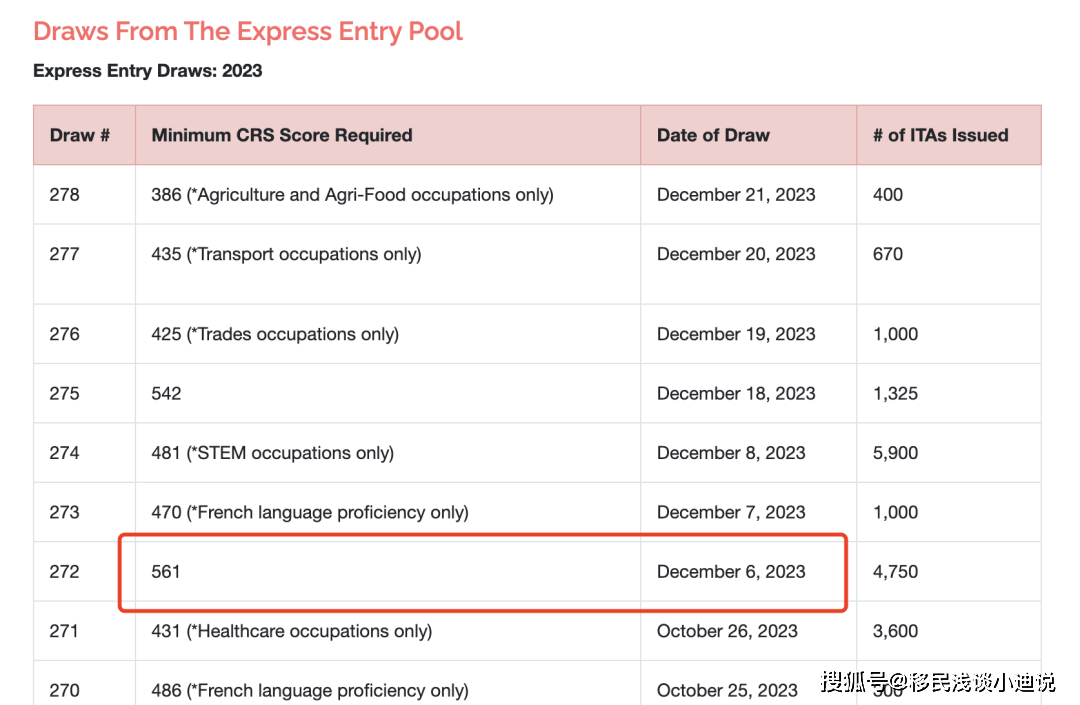Select the Transport occupations only entry
Viewport: 1080px width, 705px height.
(286, 254)
